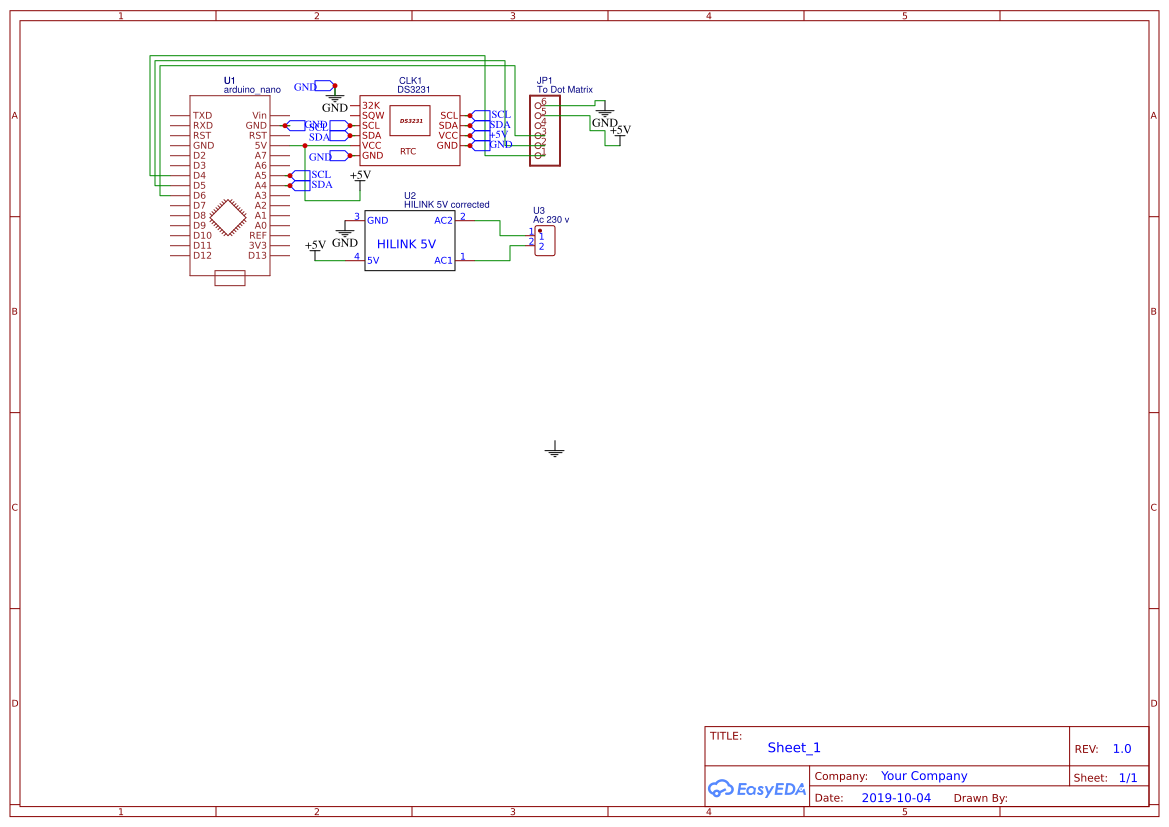Select the standalone ground symbol mid-sheet
The width and height of the screenshot is (1169, 827).
[x=554, y=450]
